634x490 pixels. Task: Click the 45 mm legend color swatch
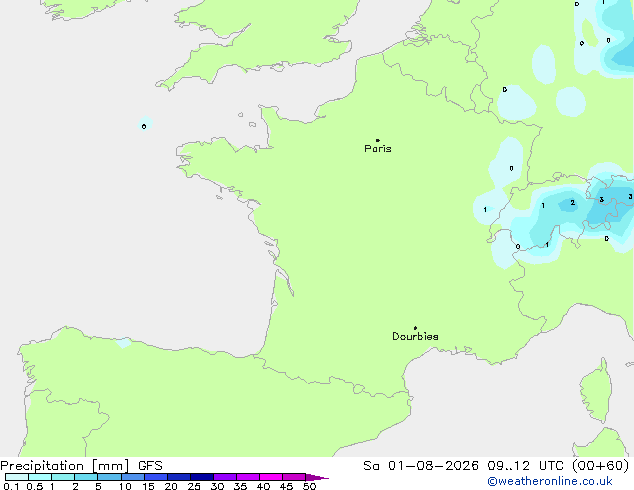pos(294,477)
